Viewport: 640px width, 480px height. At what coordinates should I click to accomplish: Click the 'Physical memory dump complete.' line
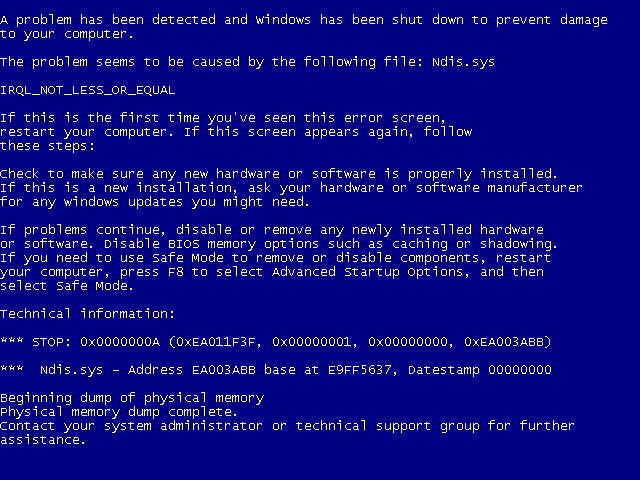(x=119, y=412)
